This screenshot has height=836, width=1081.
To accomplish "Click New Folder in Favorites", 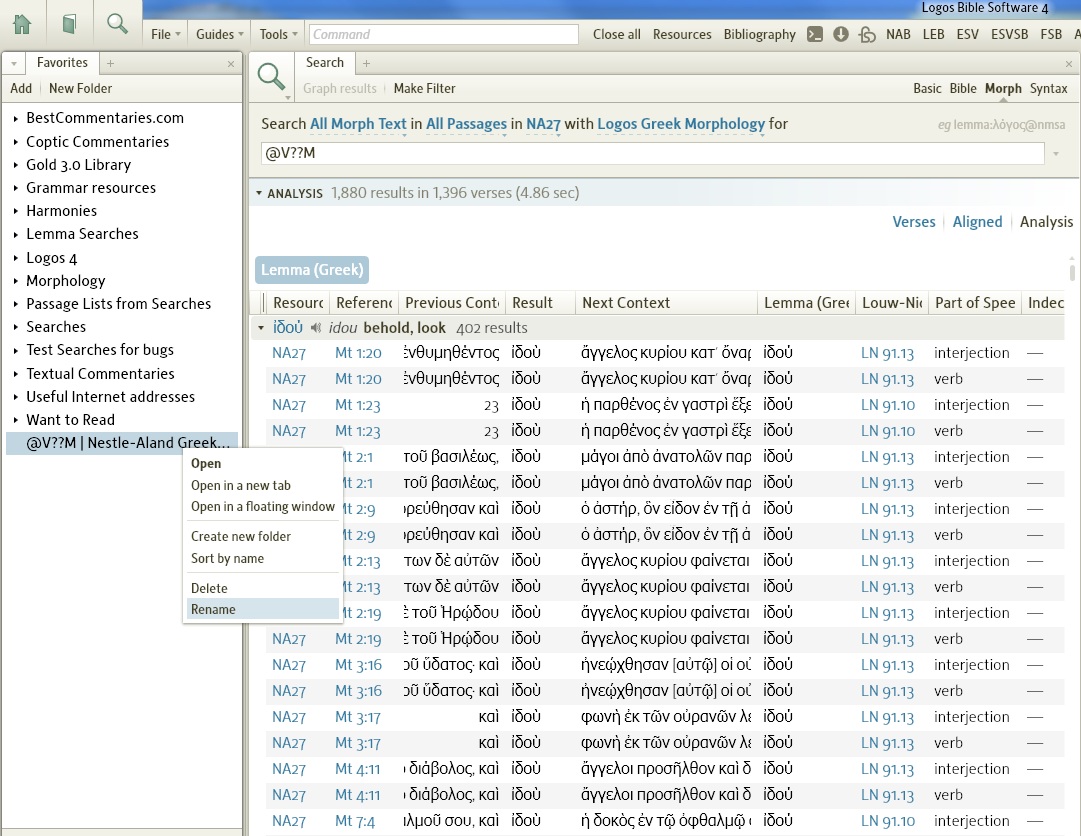I will tap(80, 88).
